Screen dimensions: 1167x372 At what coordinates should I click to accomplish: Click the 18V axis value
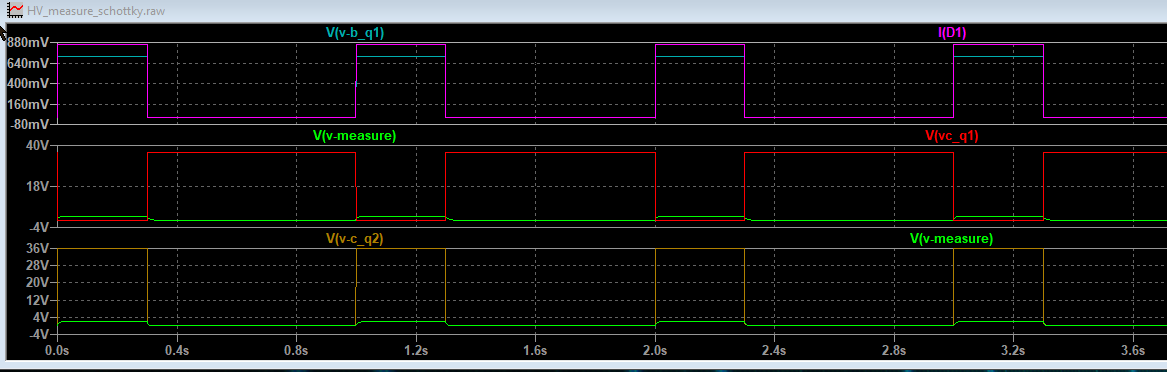click(37, 187)
